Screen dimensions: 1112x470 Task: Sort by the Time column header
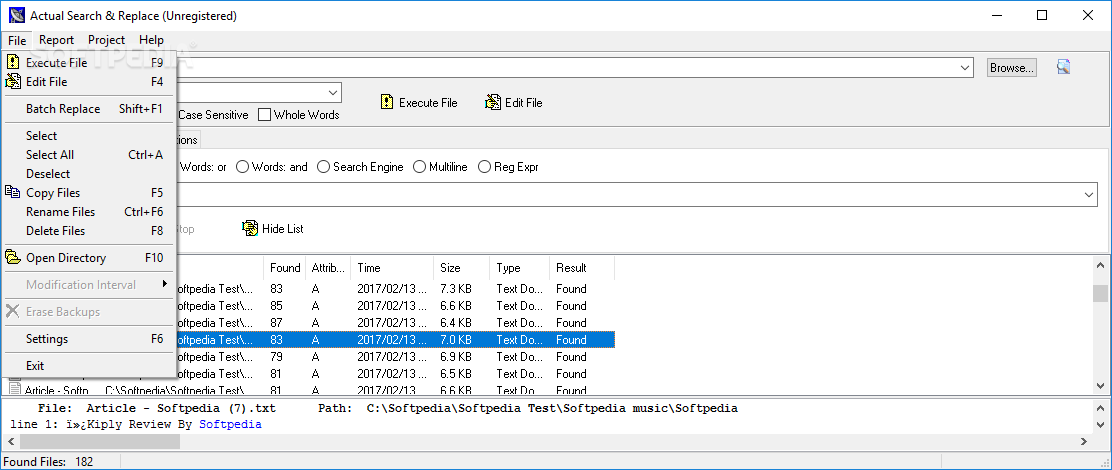point(392,268)
